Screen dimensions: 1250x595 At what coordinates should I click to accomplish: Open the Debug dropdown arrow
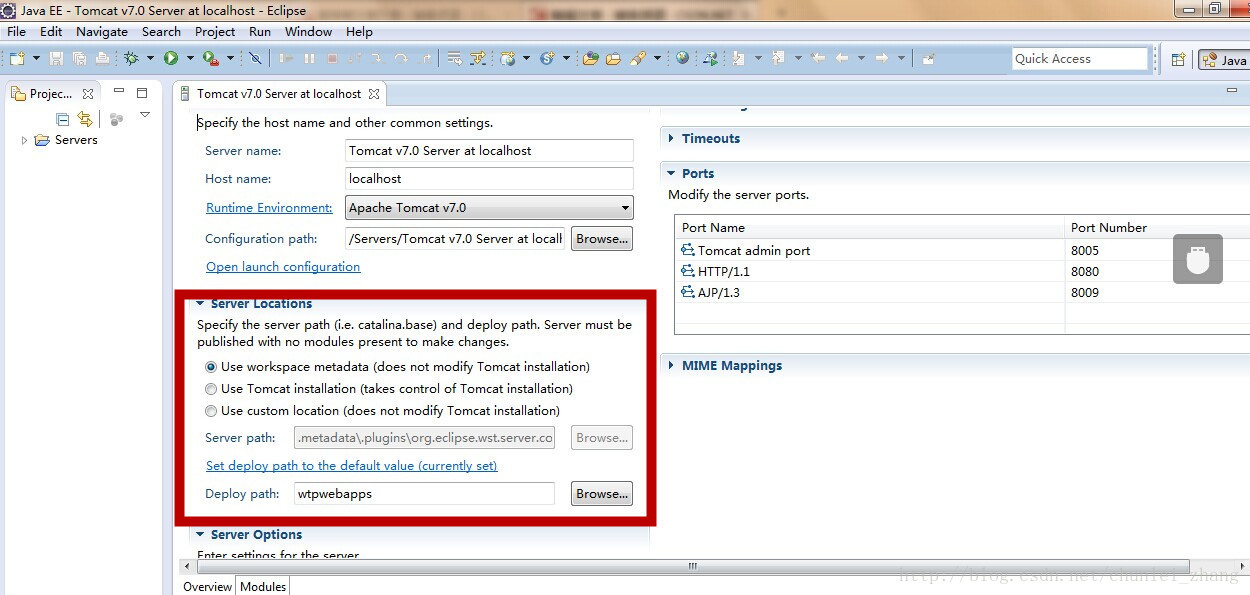click(x=150, y=58)
